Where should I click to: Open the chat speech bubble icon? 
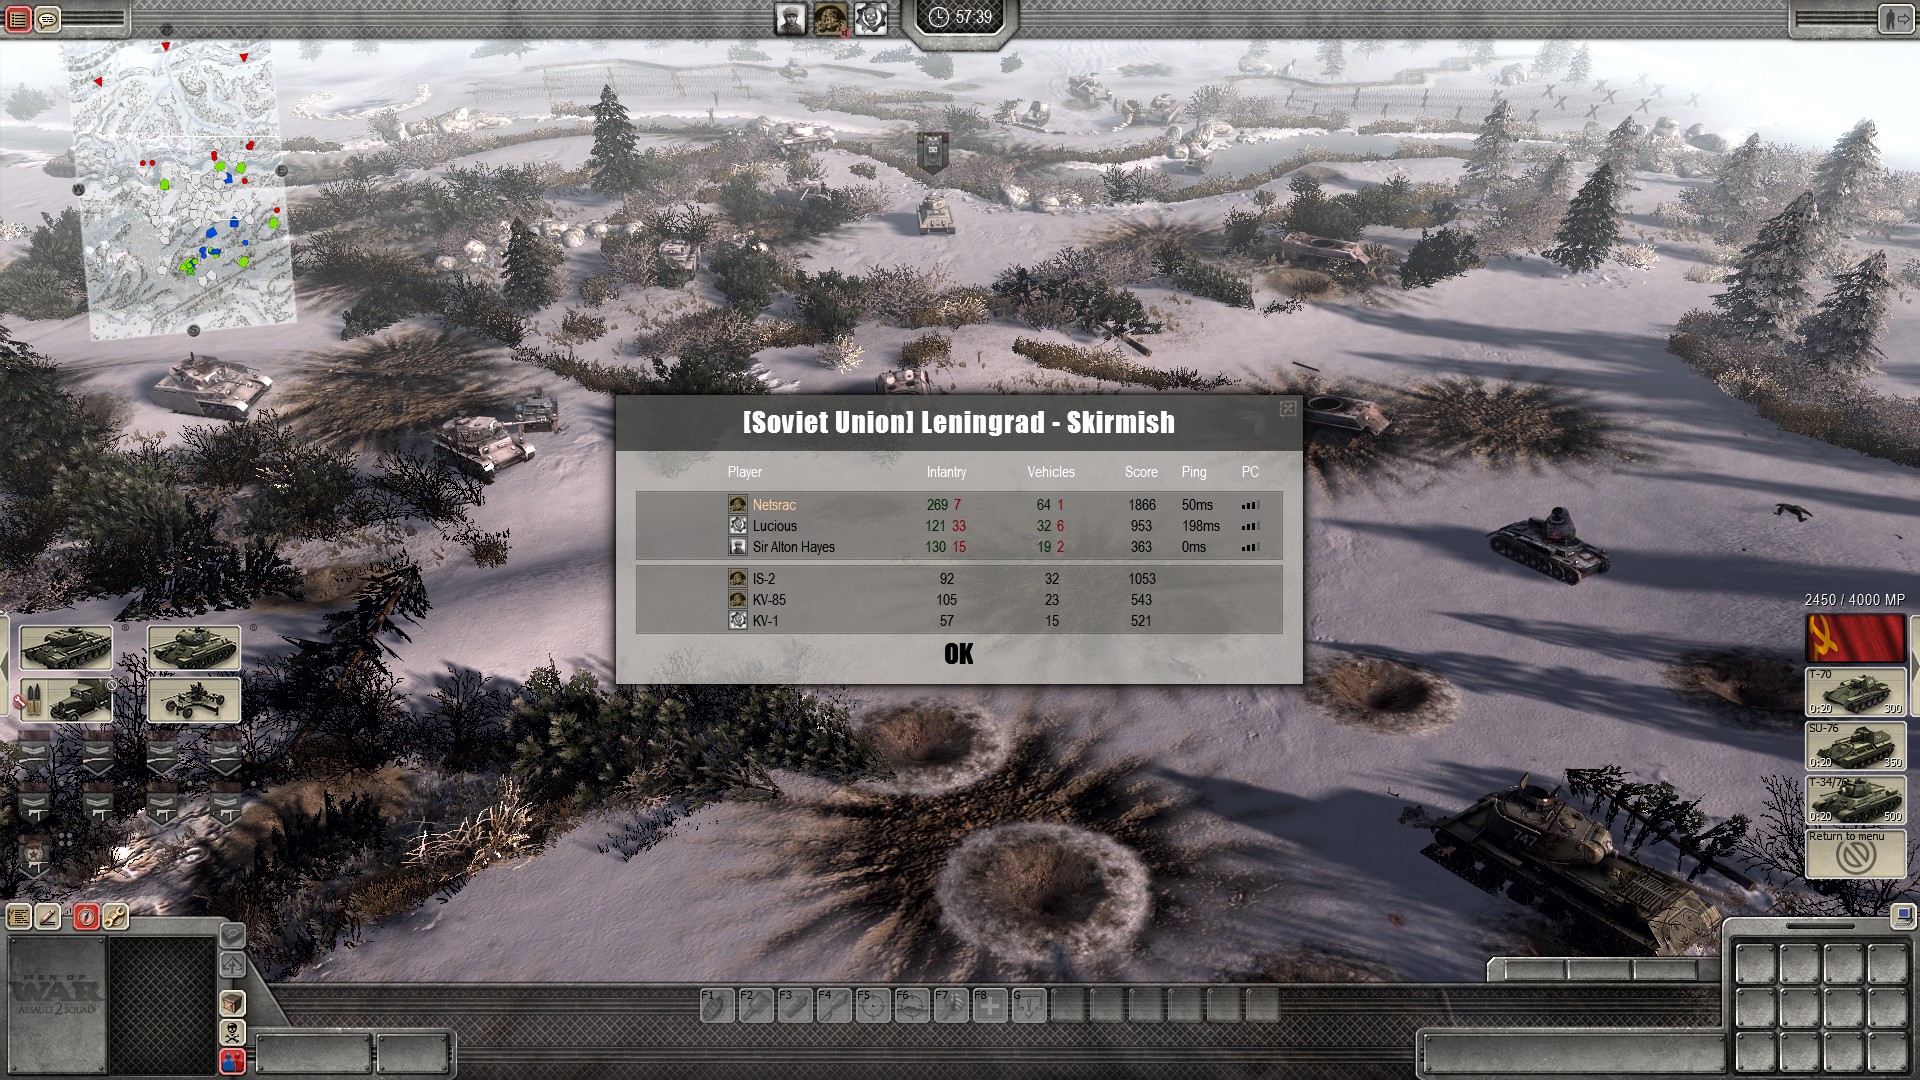[x=47, y=19]
